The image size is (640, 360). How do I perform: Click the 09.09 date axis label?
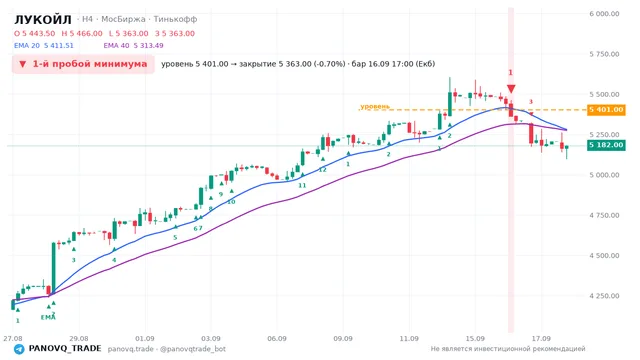[x=343, y=338]
